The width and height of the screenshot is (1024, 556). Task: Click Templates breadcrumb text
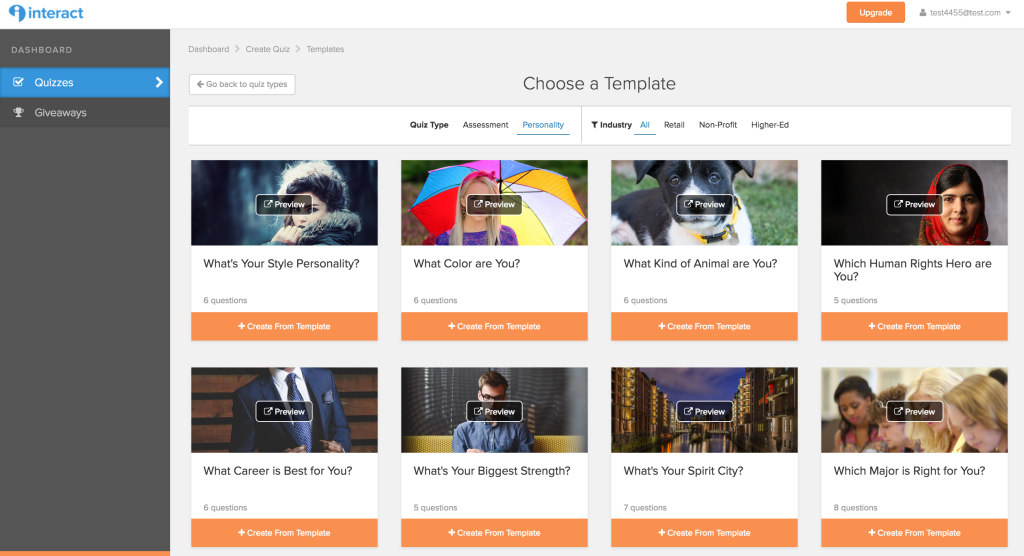click(x=325, y=49)
